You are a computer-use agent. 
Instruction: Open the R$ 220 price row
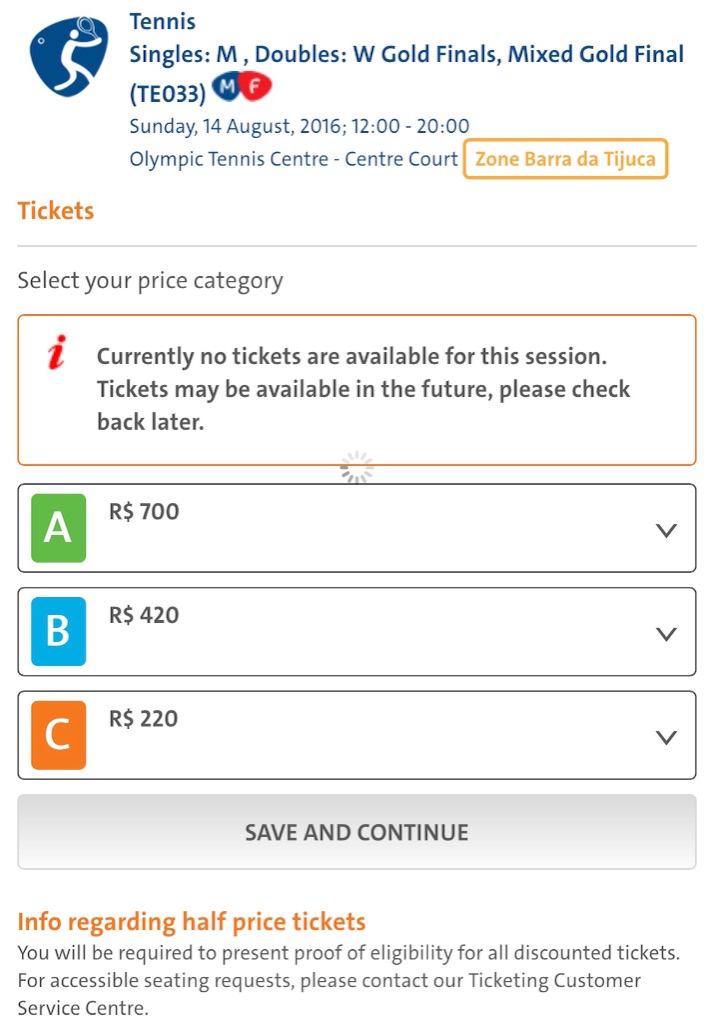pos(356,735)
